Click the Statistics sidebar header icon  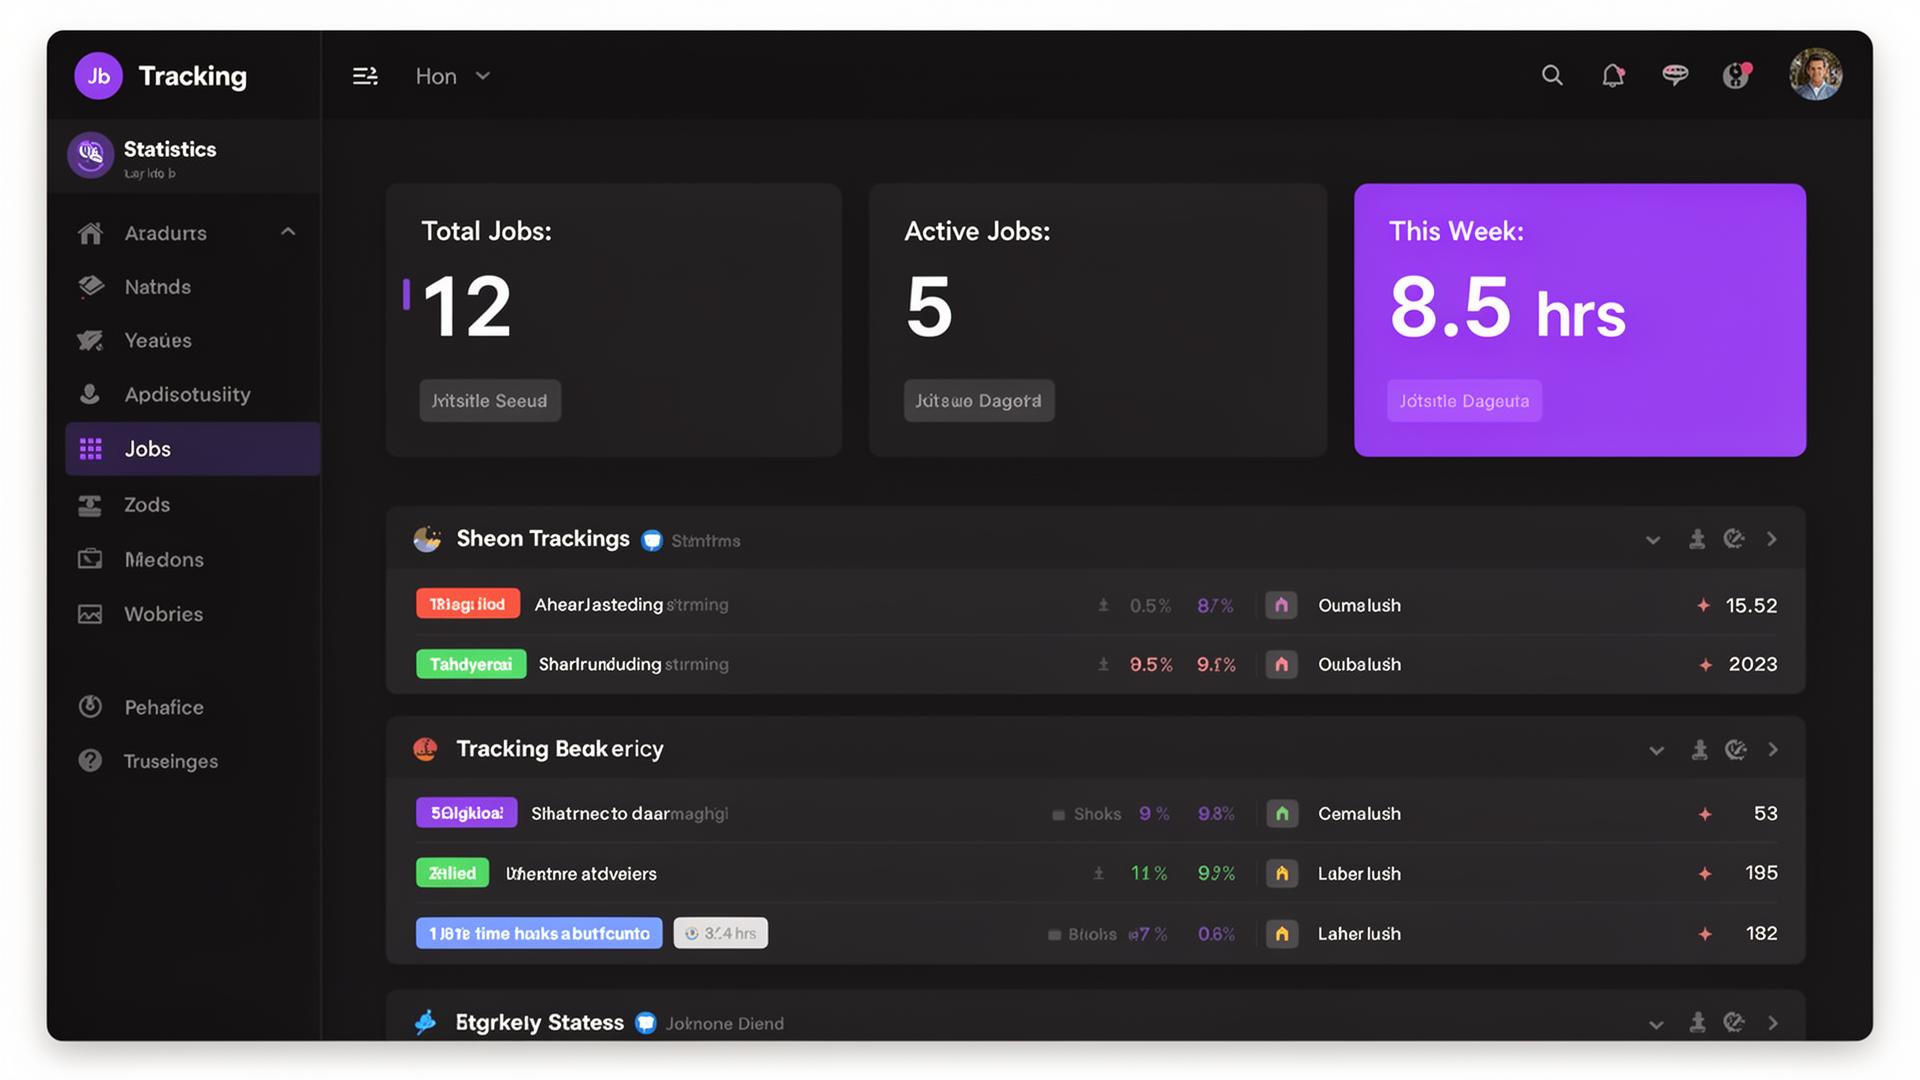tap(91, 155)
